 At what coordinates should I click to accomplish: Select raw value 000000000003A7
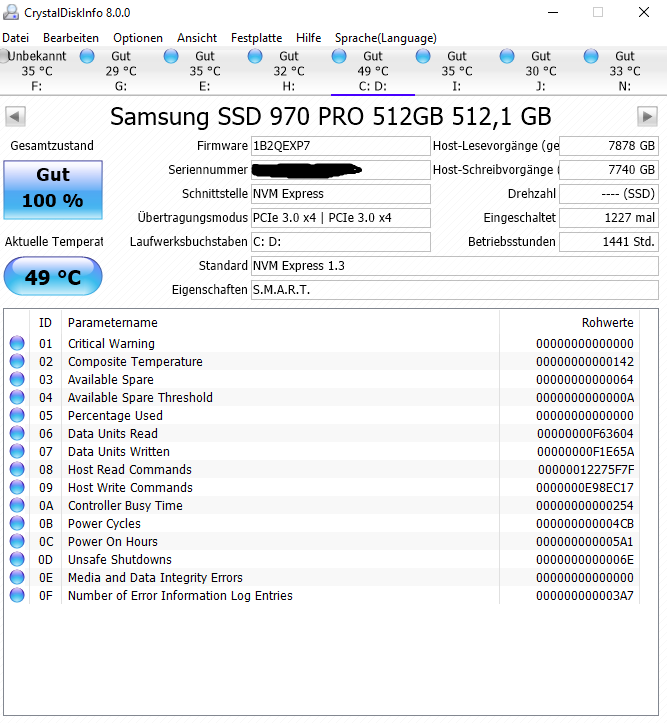pos(585,595)
